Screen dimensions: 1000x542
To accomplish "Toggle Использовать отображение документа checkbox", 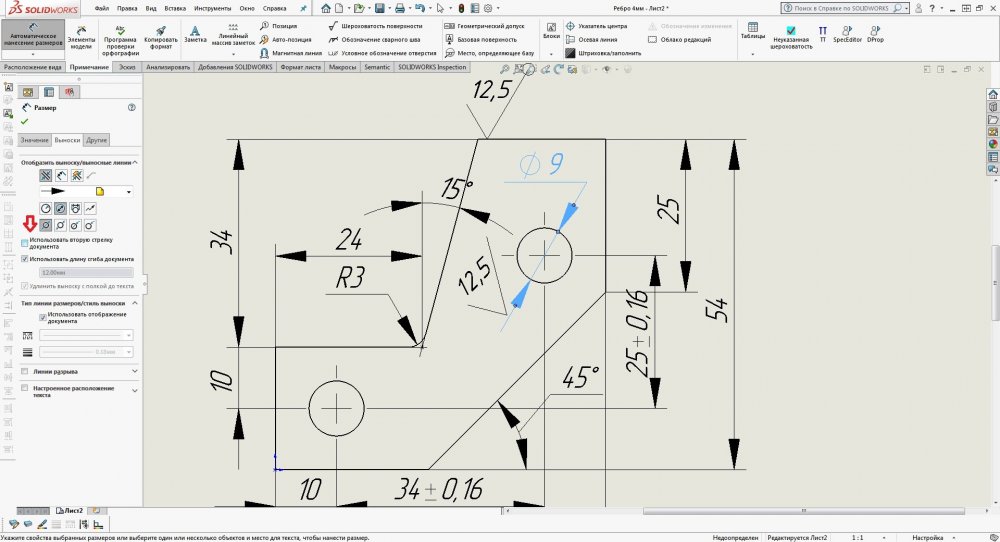I will [x=43, y=317].
